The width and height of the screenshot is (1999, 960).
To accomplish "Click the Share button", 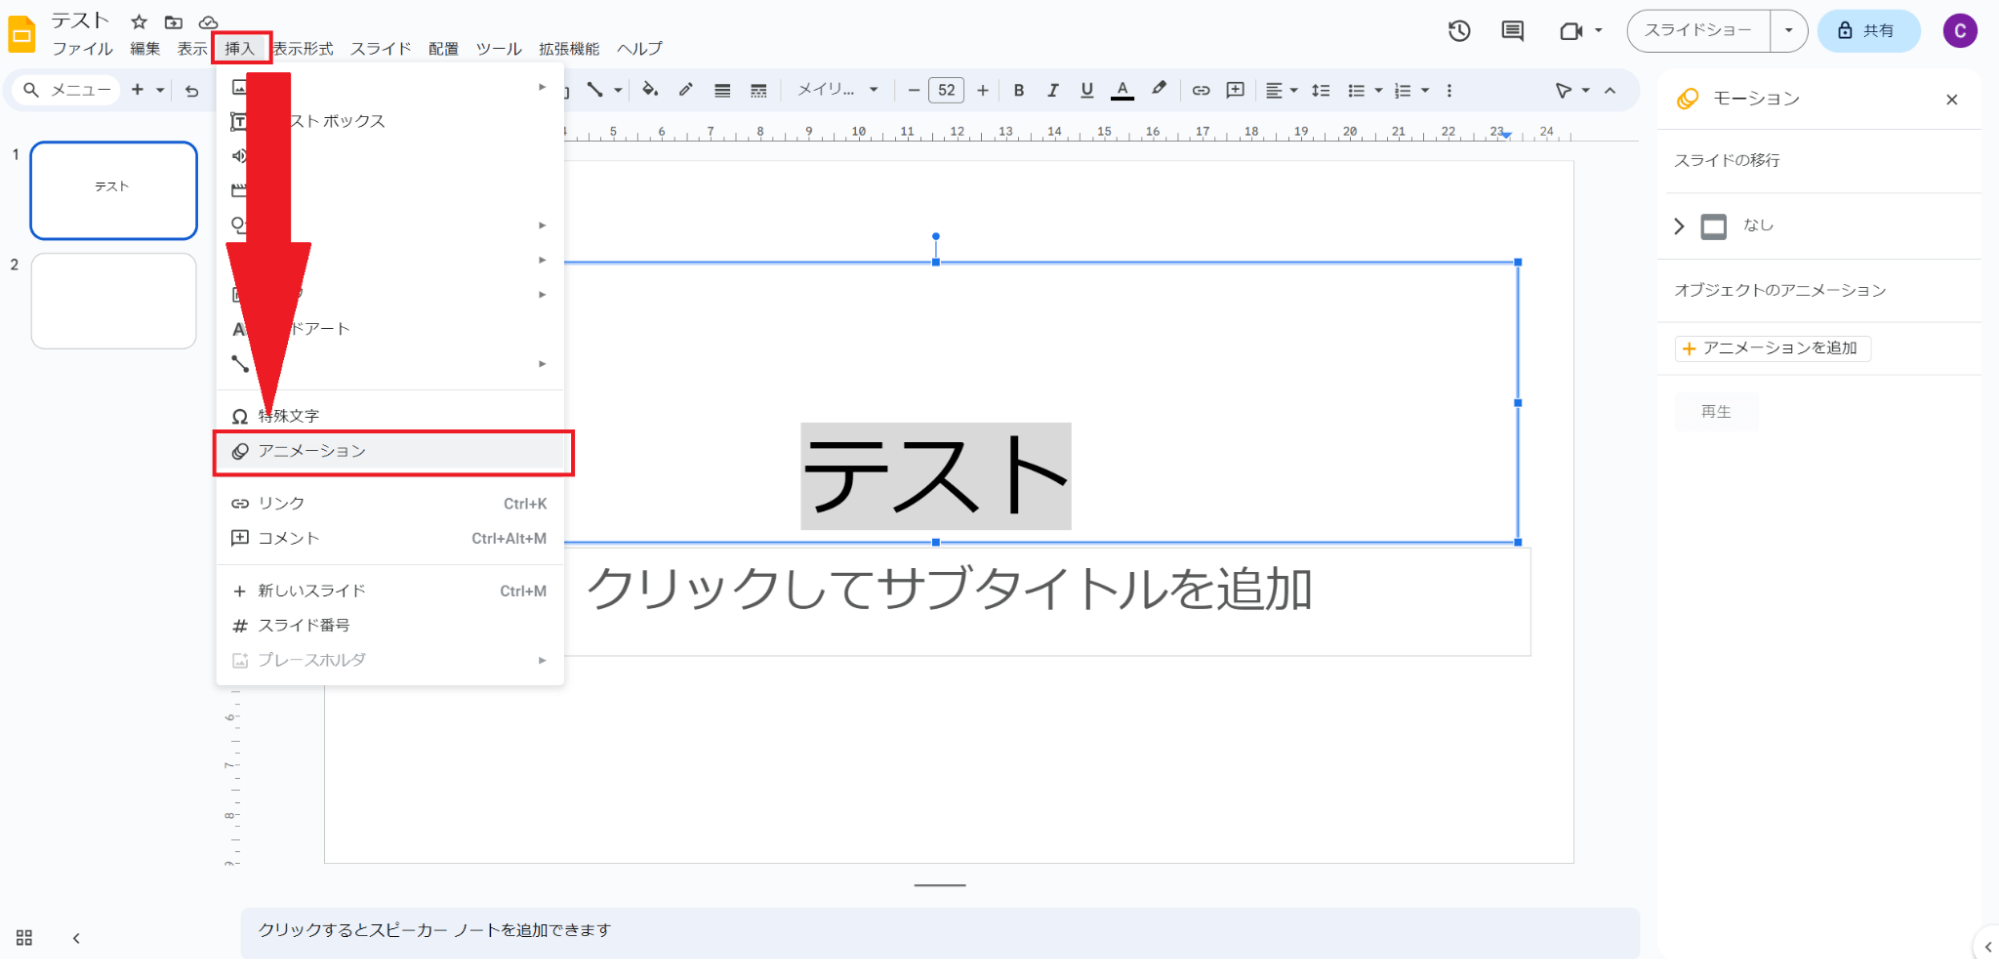I will [1867, 31].
